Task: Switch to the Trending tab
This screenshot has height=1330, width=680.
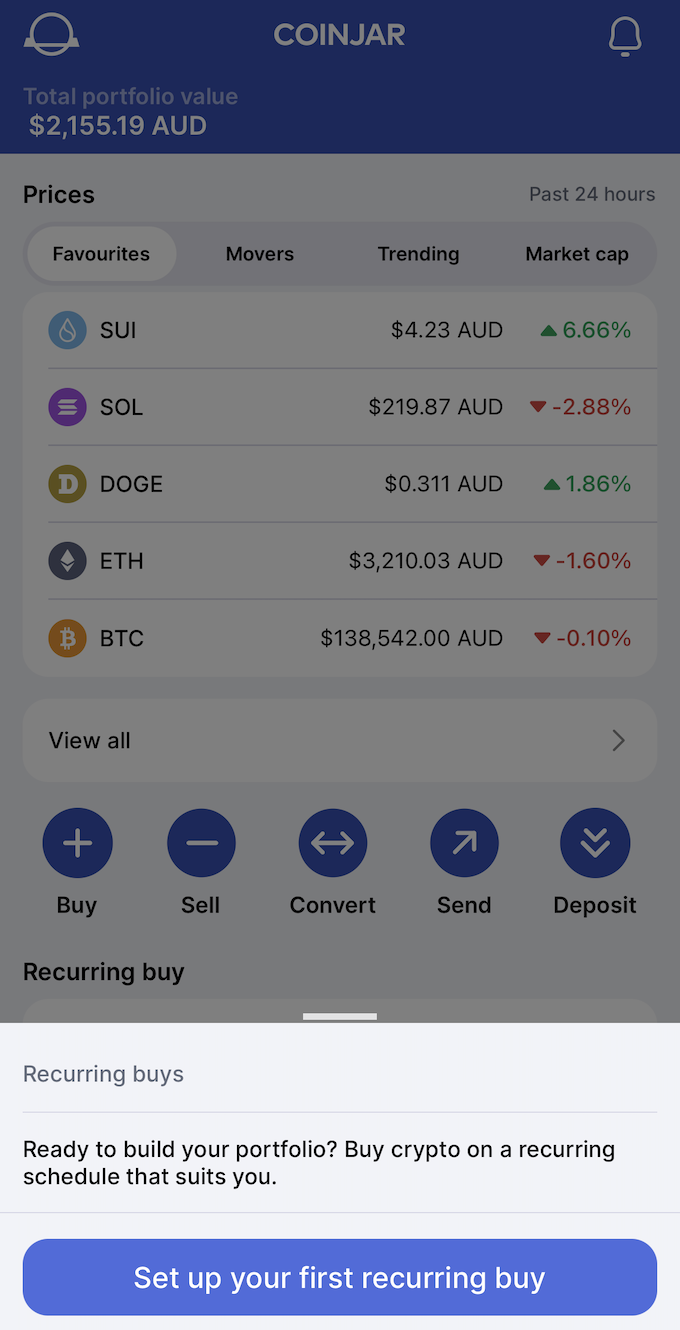Action: pyautogui.click(x=418, y=254)
